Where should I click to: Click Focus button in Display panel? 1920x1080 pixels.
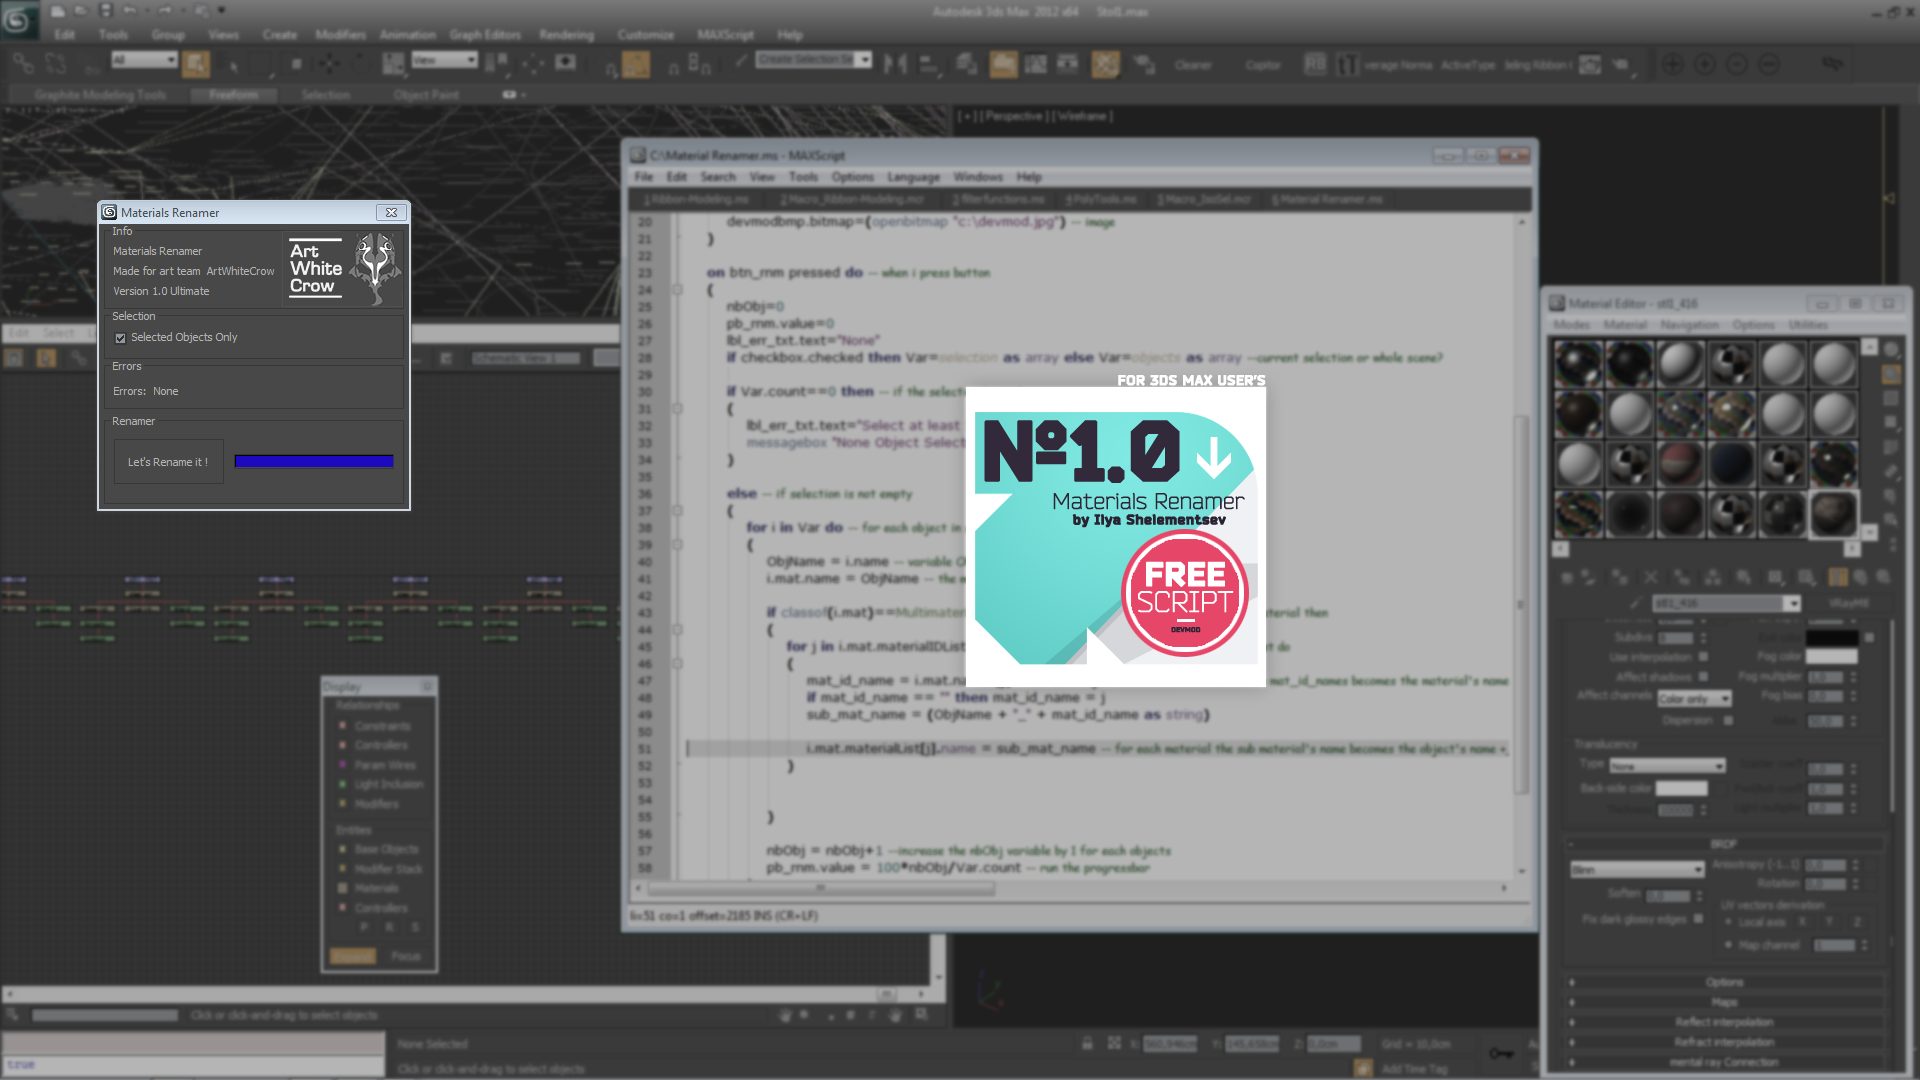pyautogui.click(x=405, y=957)
